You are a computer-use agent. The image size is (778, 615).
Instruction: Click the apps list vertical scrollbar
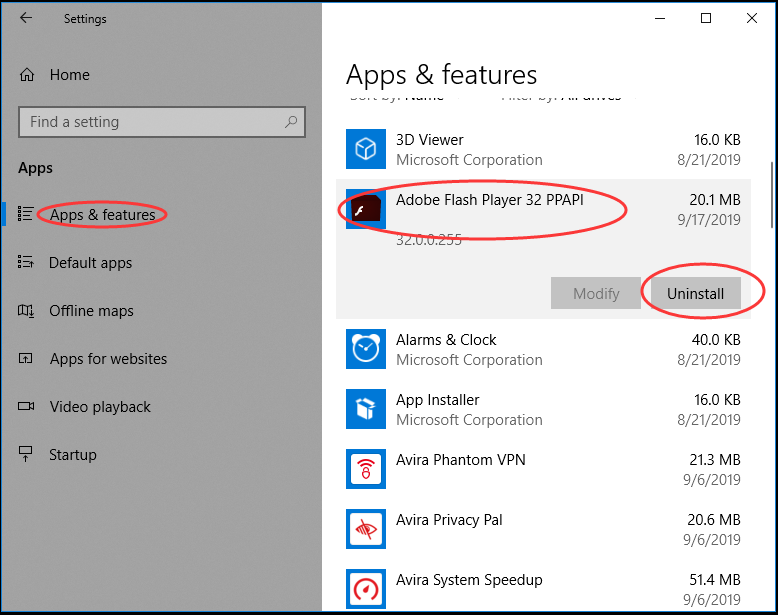772,195
